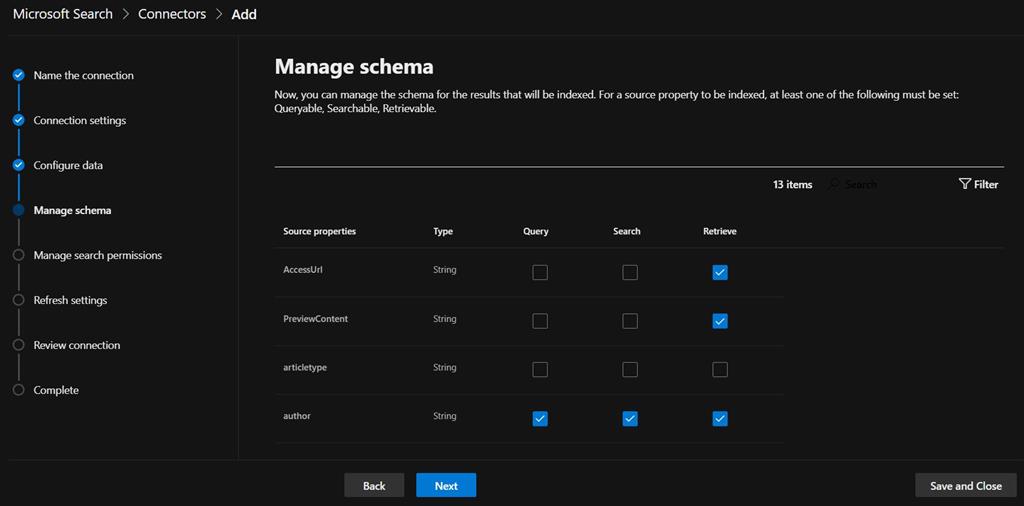Click the Search column header

[627, 231]
